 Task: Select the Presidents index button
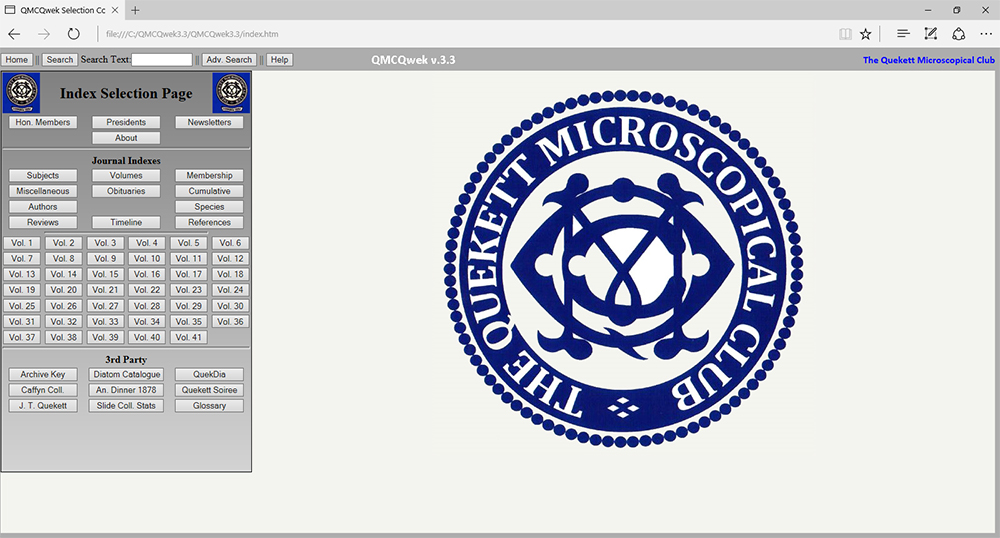click(x=126, y=122)
